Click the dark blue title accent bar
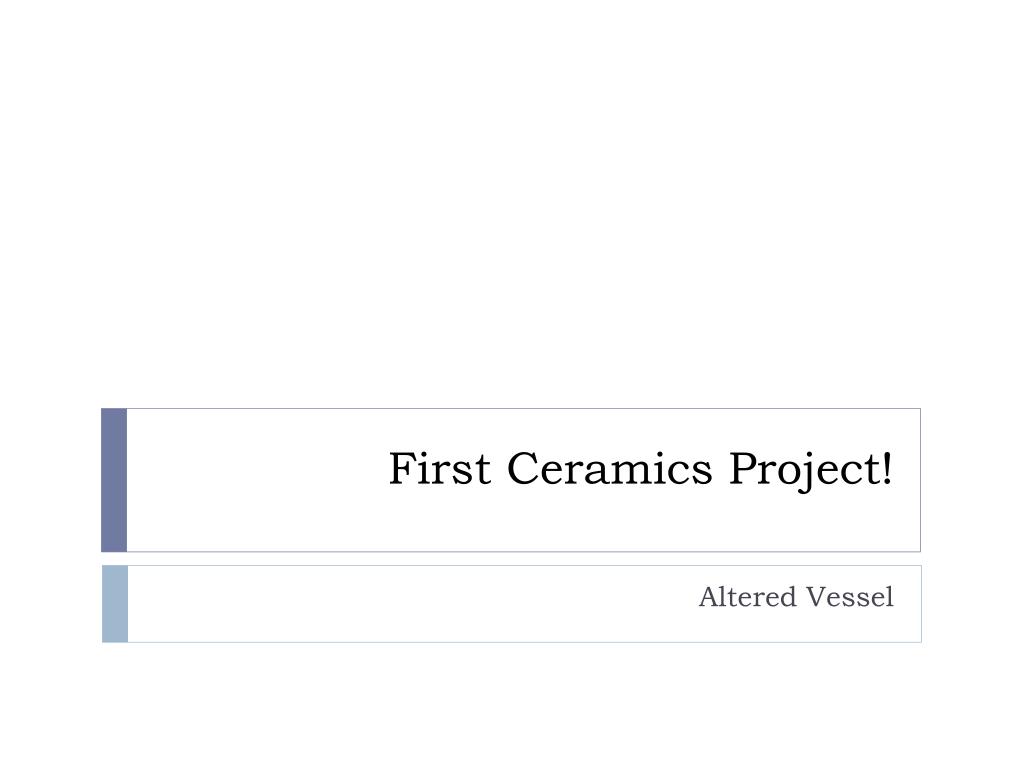 coord(114,480)
